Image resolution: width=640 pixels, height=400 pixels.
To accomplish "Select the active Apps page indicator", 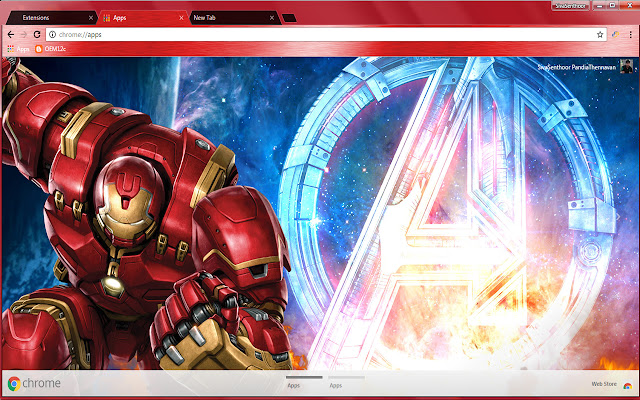I will coord(304,382).
